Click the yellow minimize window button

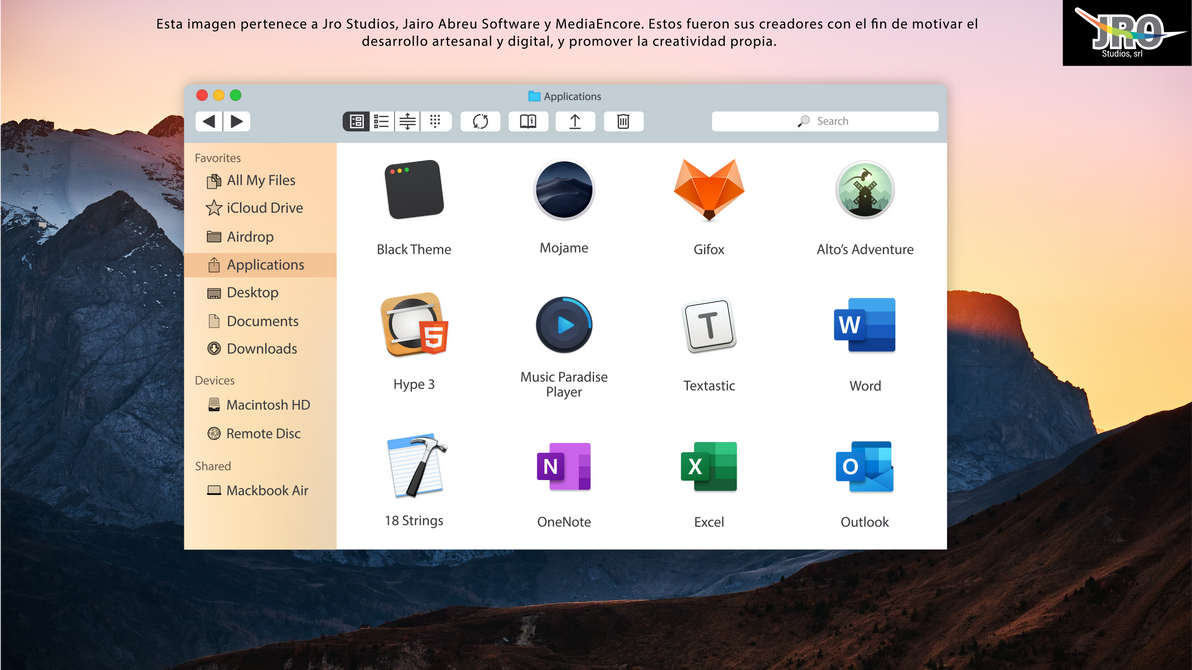click(x=218, y=95)
